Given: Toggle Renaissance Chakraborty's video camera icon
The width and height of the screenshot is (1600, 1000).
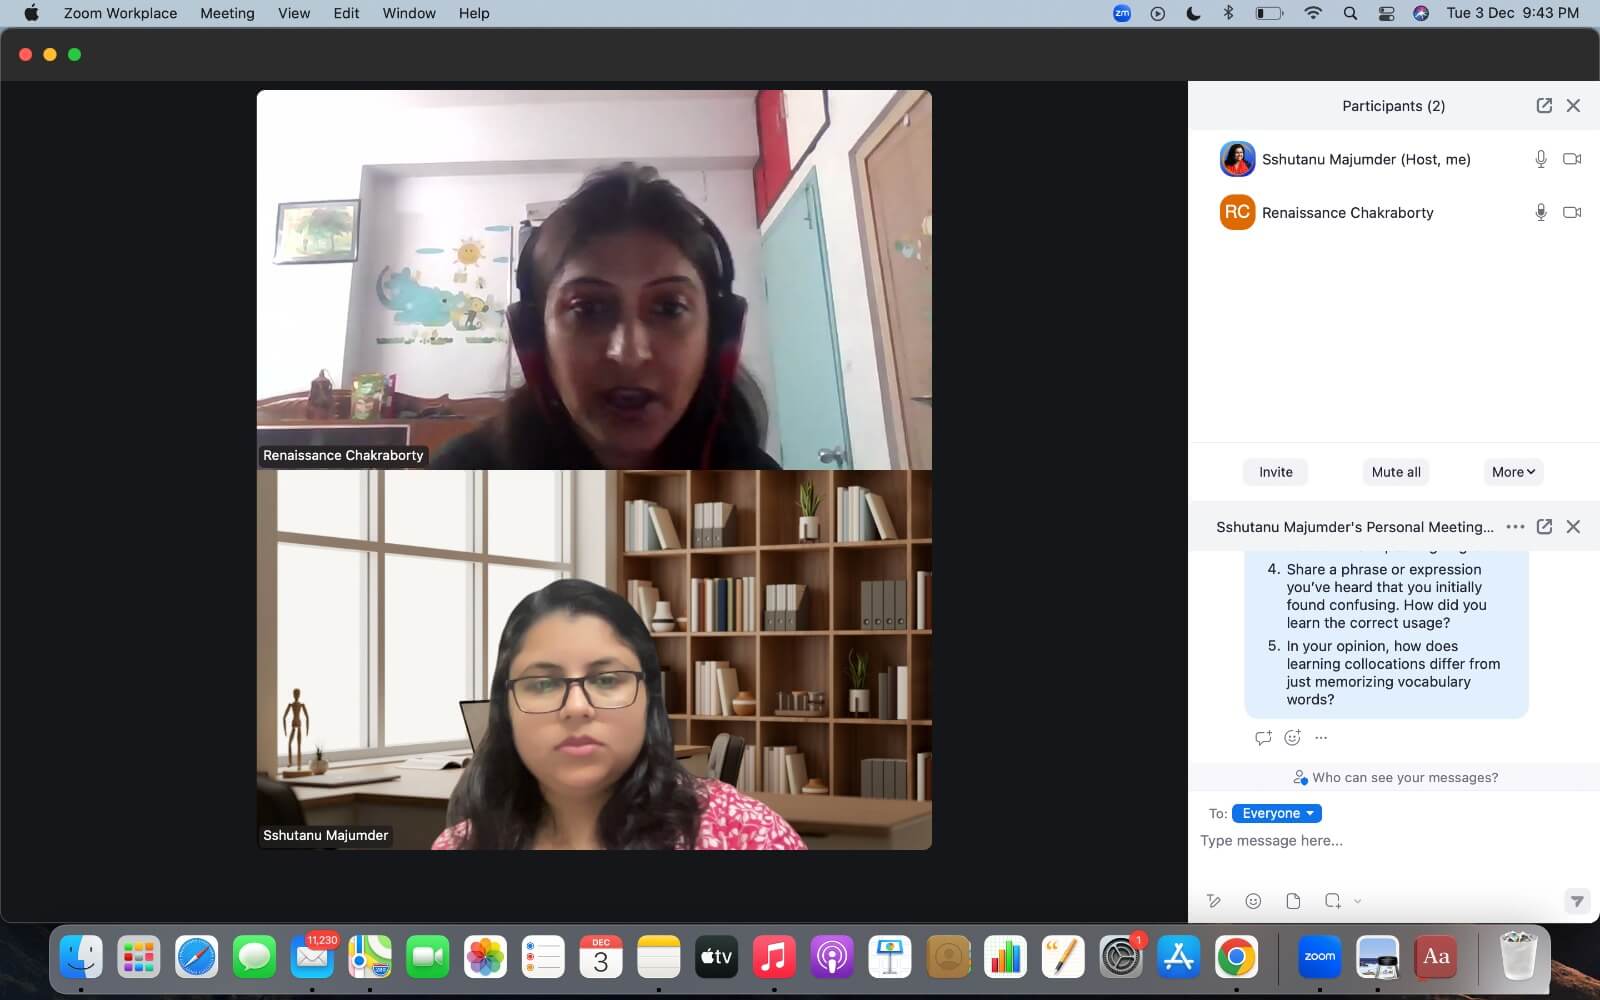Looking at the screenshot, I should (x=1572, y=212).
